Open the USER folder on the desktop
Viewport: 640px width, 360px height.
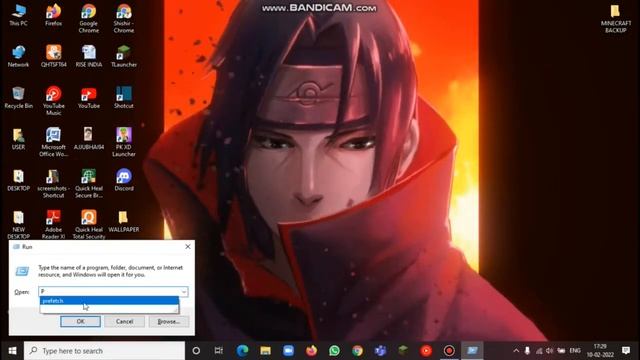(18, 139)
